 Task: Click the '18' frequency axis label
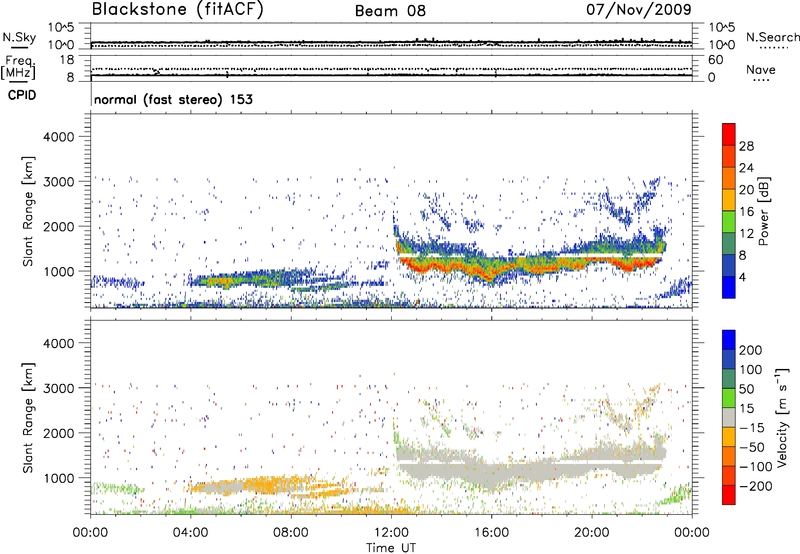pos(66,60)
